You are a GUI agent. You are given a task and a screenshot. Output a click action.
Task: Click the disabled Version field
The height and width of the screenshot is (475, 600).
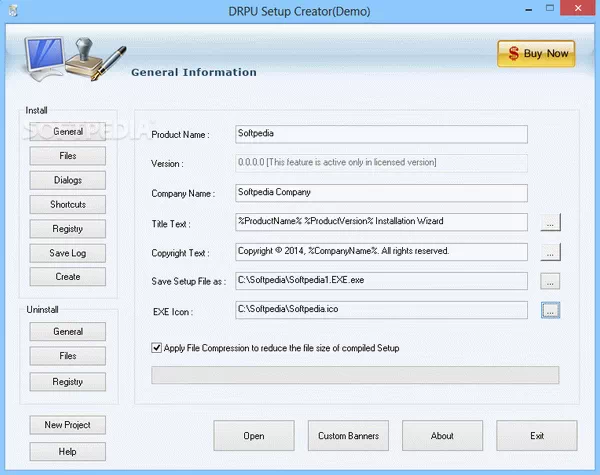tap(382, 163)
